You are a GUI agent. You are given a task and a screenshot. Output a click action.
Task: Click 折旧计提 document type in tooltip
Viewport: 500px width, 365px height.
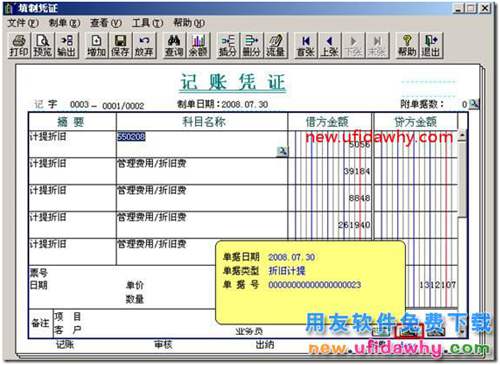(287, 271)
